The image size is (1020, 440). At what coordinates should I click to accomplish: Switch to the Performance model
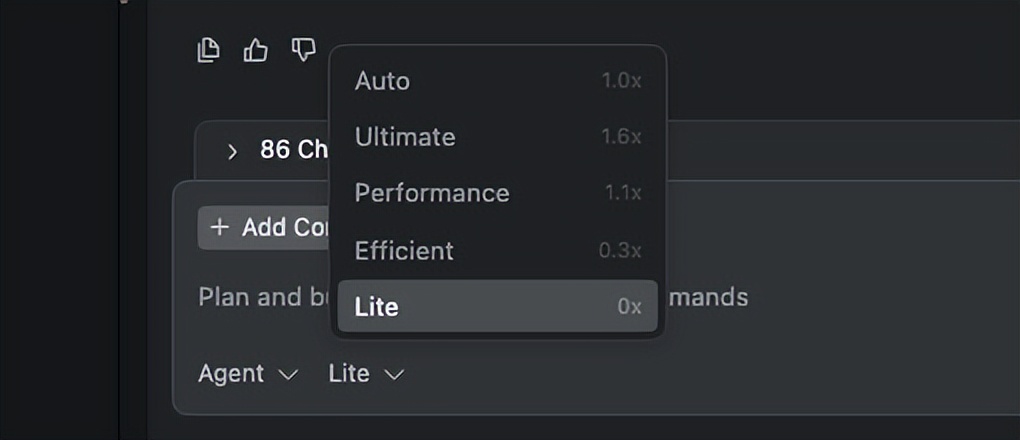(432, 193)
